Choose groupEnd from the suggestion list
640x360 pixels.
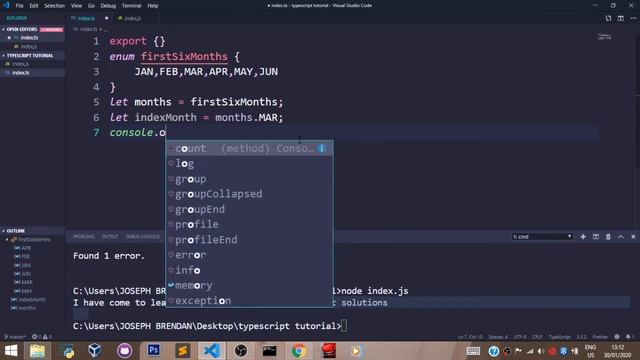[249, 209]
